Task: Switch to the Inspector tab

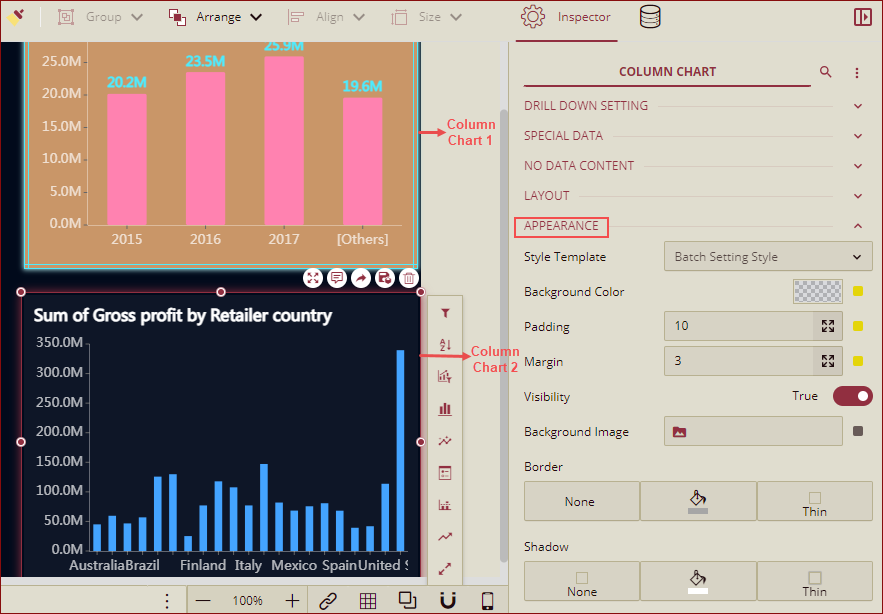Action: click(566, 17)
